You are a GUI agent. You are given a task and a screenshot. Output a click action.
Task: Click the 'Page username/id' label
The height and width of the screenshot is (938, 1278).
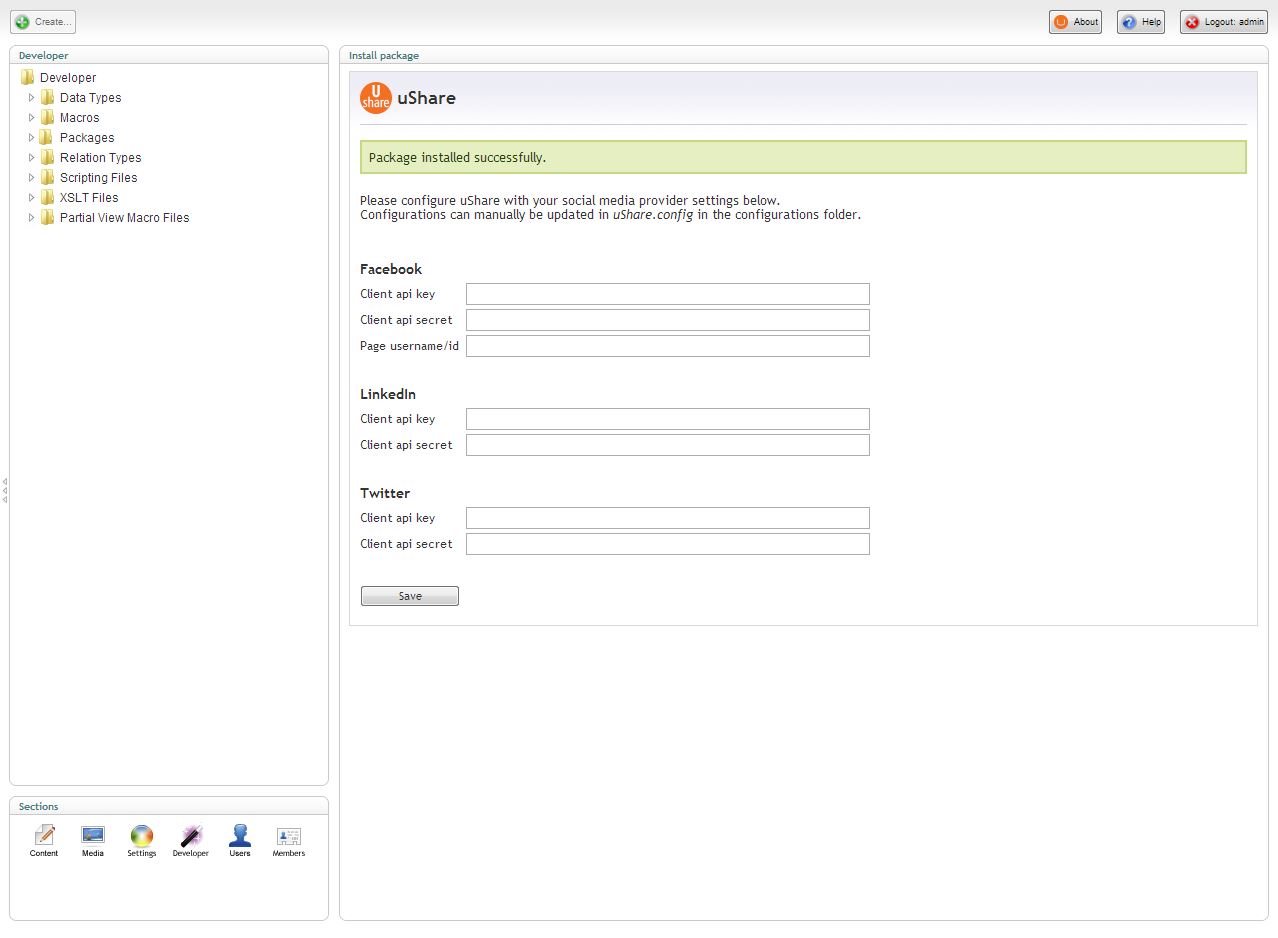click(x=410, y=346)
